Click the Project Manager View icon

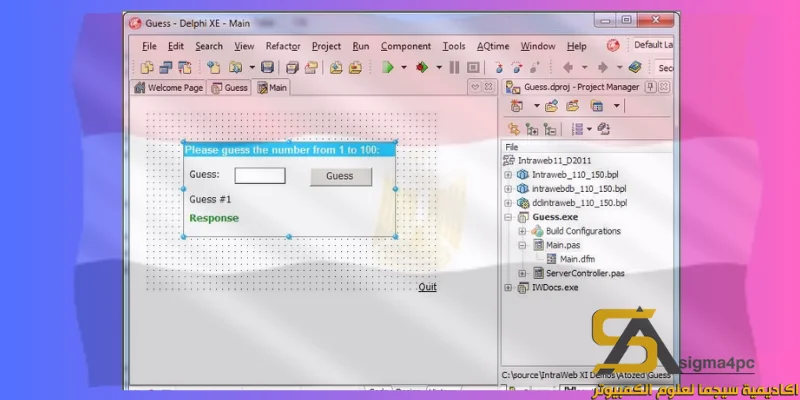596,106
